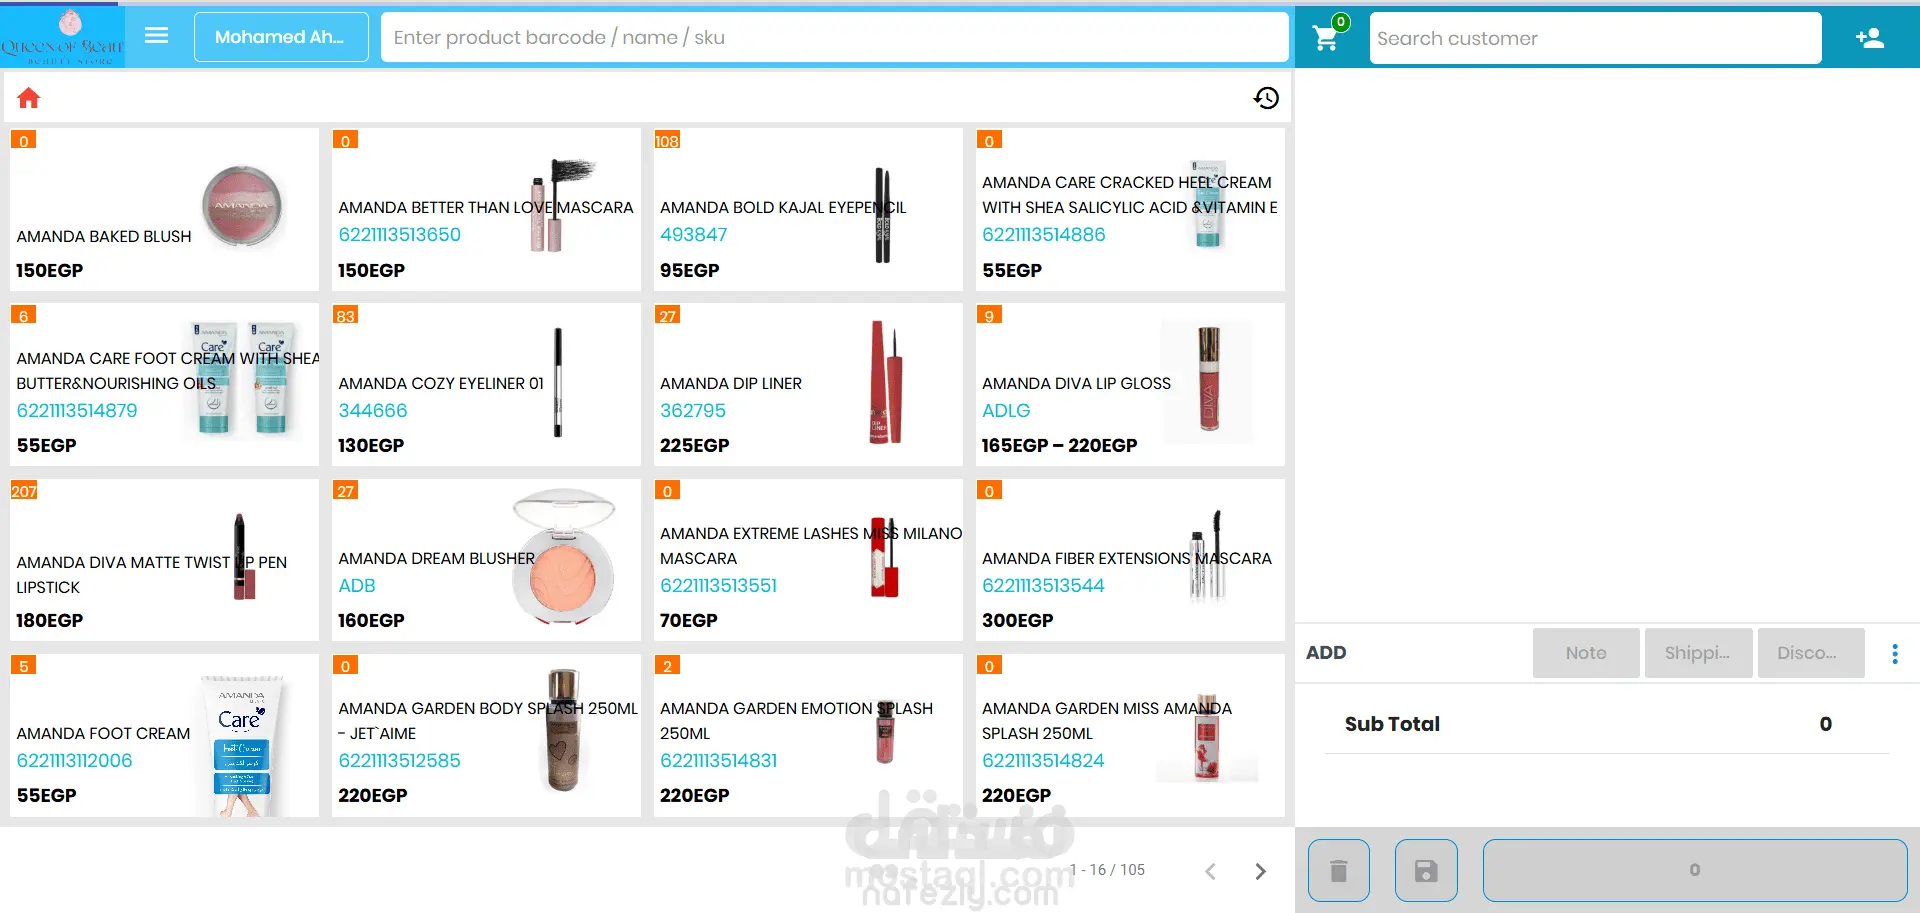Open the hamburger menu
The width and height of the screenshot is (1920, 913).
[156, 36]
